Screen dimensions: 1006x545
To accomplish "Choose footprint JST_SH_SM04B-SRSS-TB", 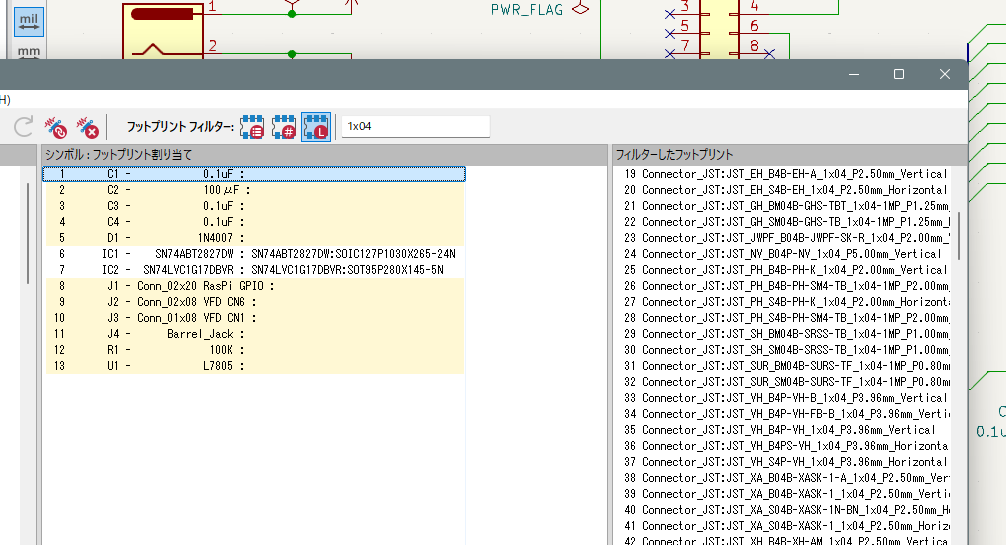I will 785,350.
